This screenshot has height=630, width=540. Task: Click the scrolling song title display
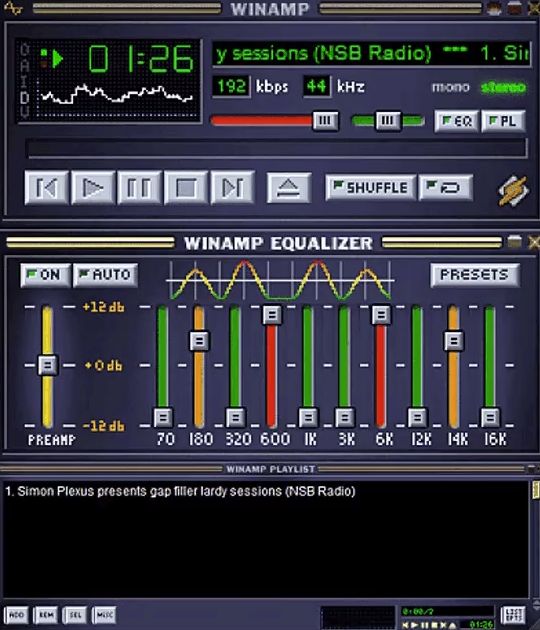tap(371, 53)
